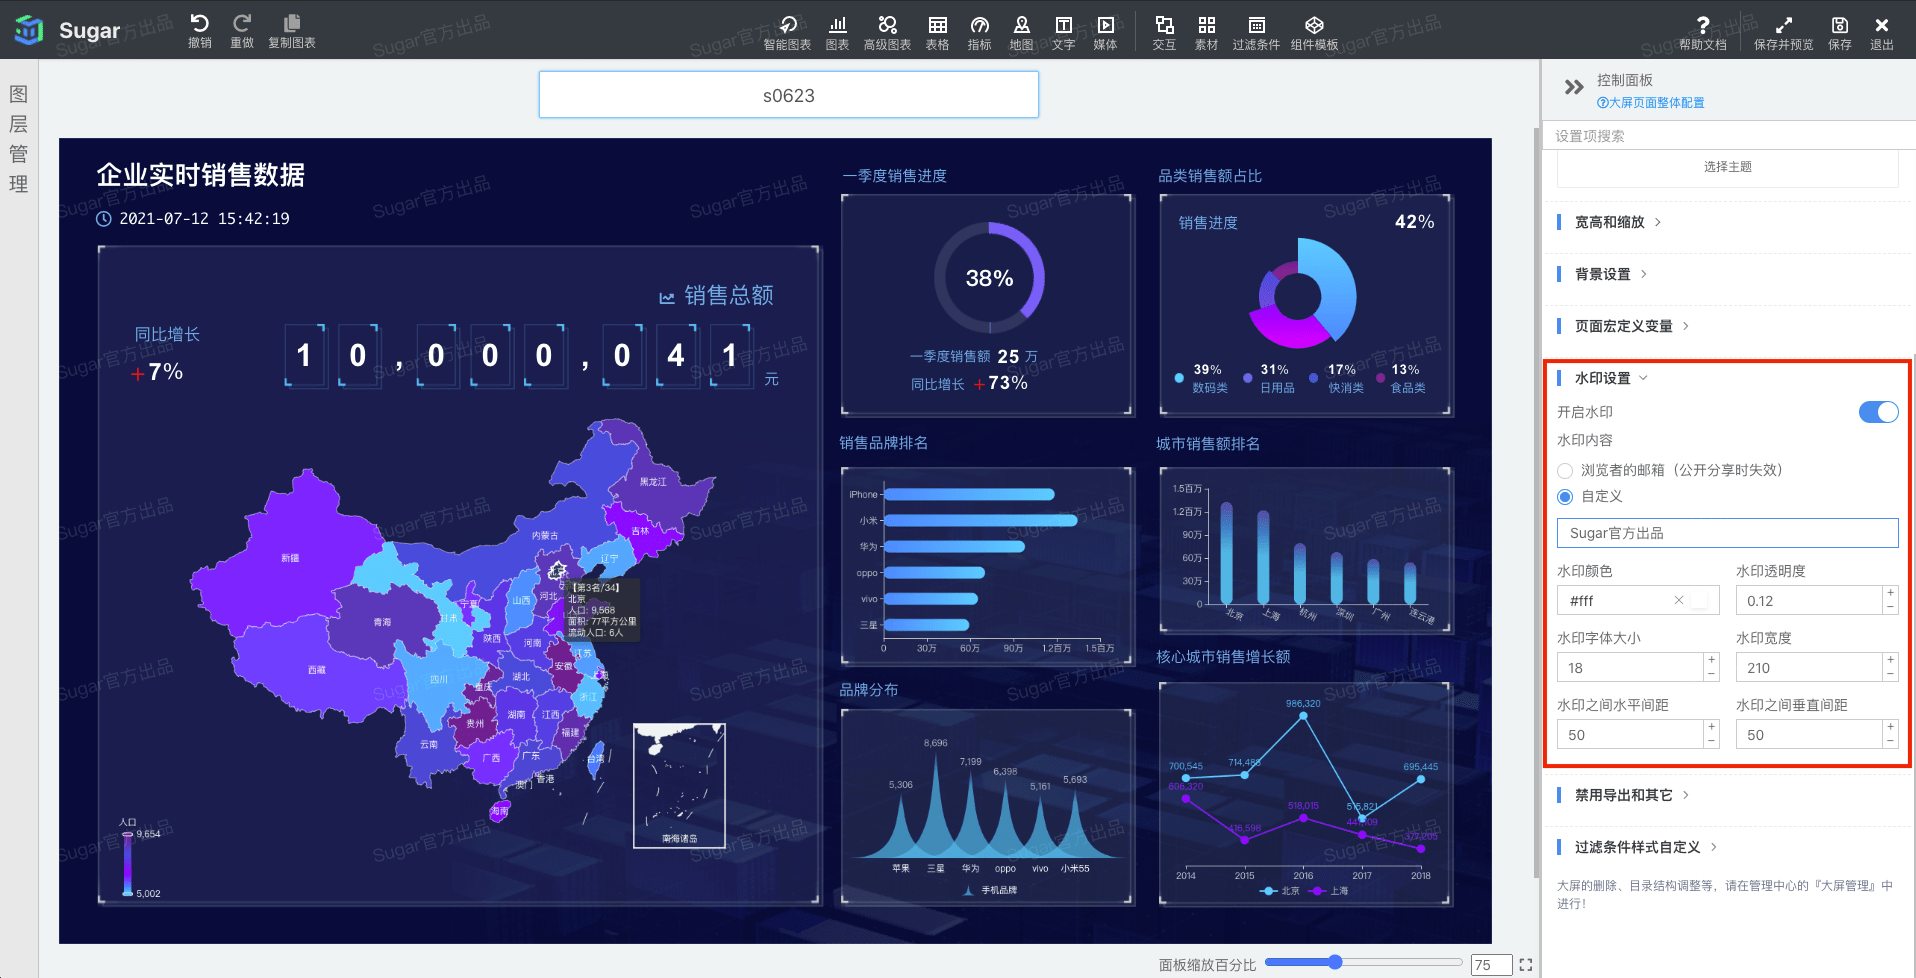Image resolution: width=1916 pixels, height=978 pixels.
Task: Click the 水印字体大小 18 field
Action: [x=1630, y=667]
